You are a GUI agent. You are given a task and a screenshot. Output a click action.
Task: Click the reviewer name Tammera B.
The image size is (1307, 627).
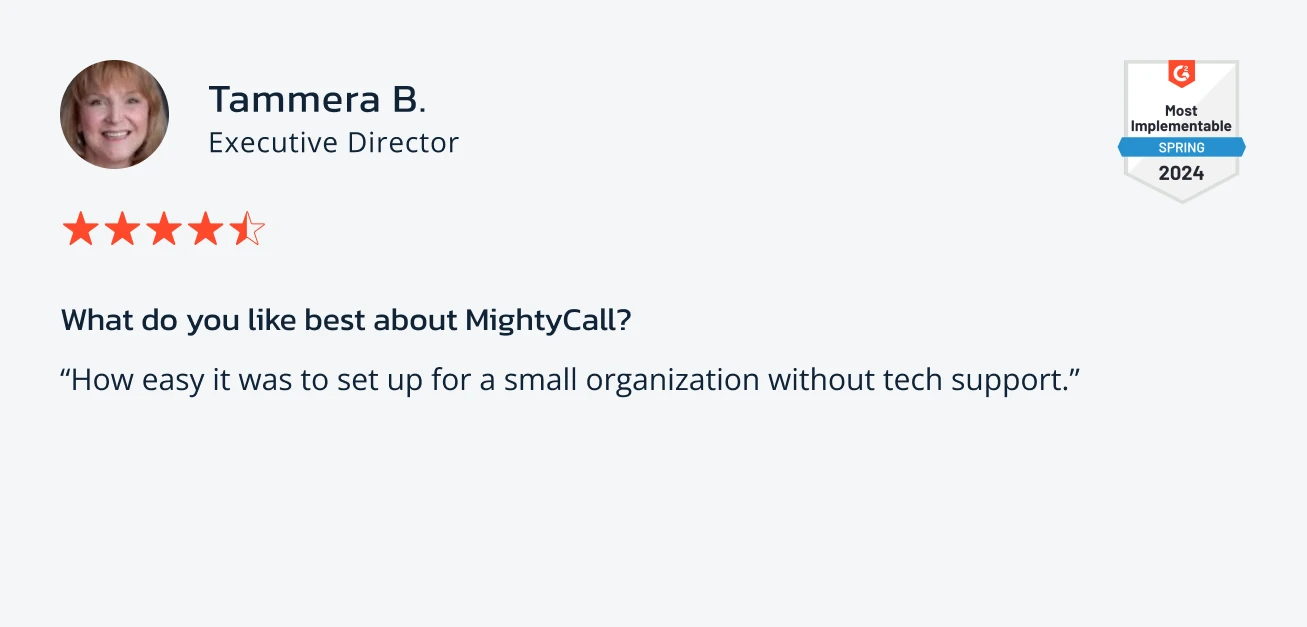[318, 100]
